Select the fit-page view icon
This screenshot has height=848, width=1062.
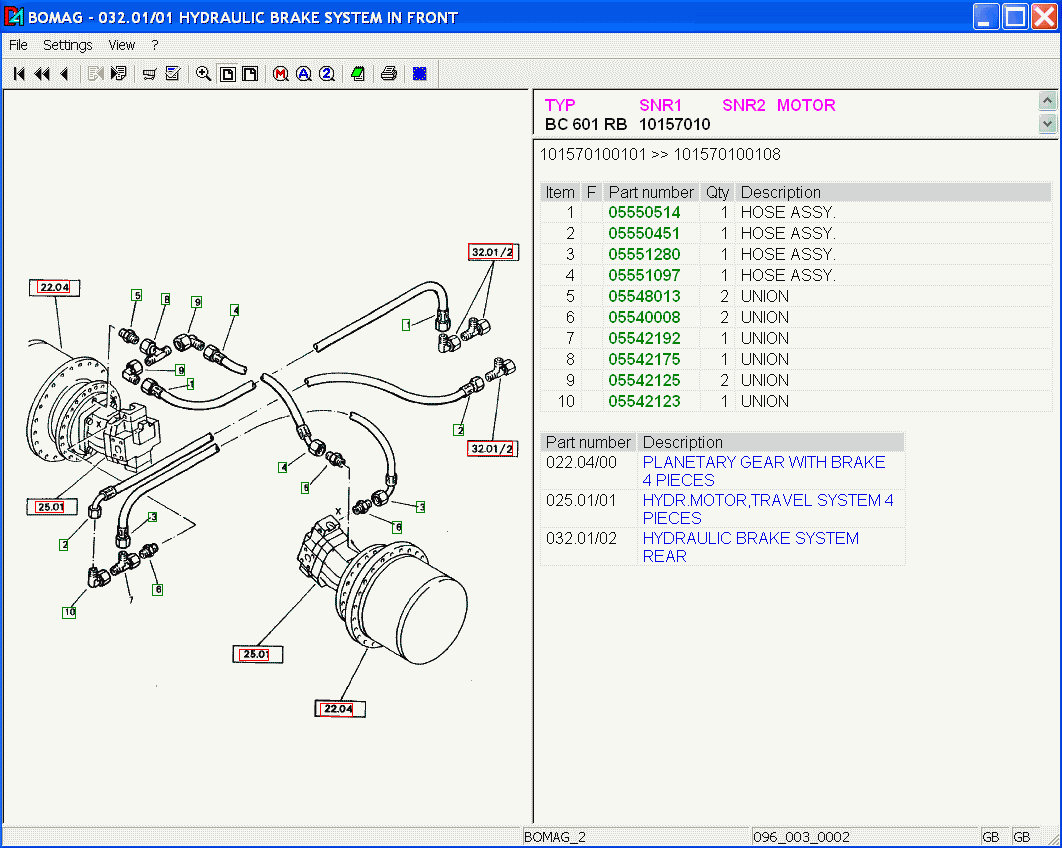click(x=228, y=74)
